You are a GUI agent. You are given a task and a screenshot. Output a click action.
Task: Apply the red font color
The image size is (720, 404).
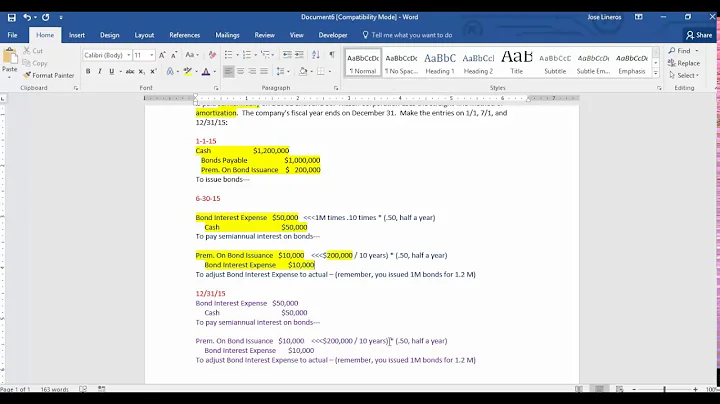coord(206,72)
